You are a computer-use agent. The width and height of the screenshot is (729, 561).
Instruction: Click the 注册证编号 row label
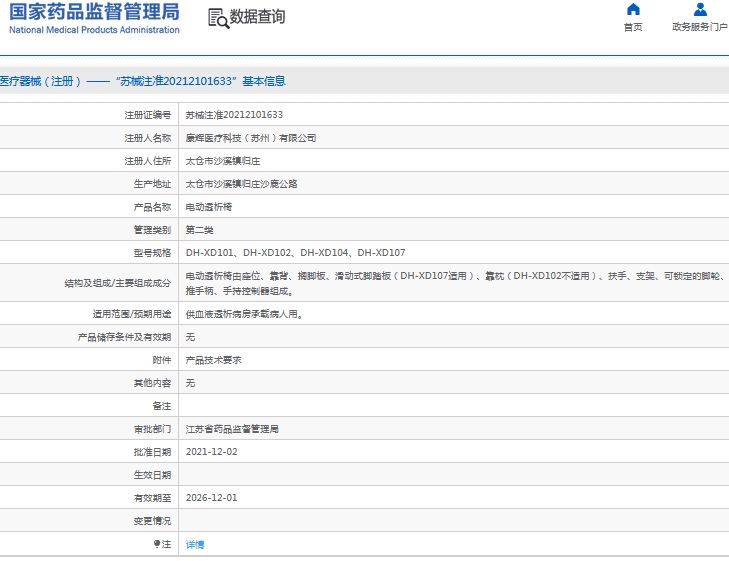[x=148, y=115]
